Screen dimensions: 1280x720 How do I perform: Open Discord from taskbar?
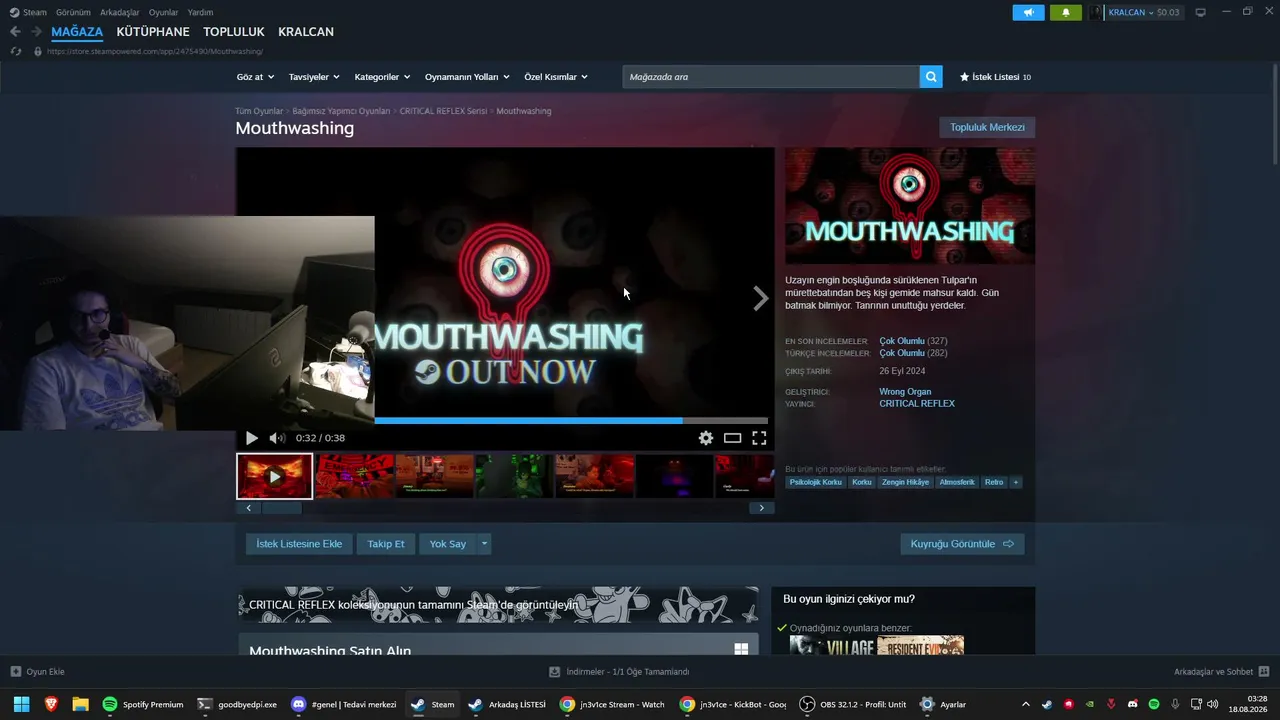[x=343, y=704]
